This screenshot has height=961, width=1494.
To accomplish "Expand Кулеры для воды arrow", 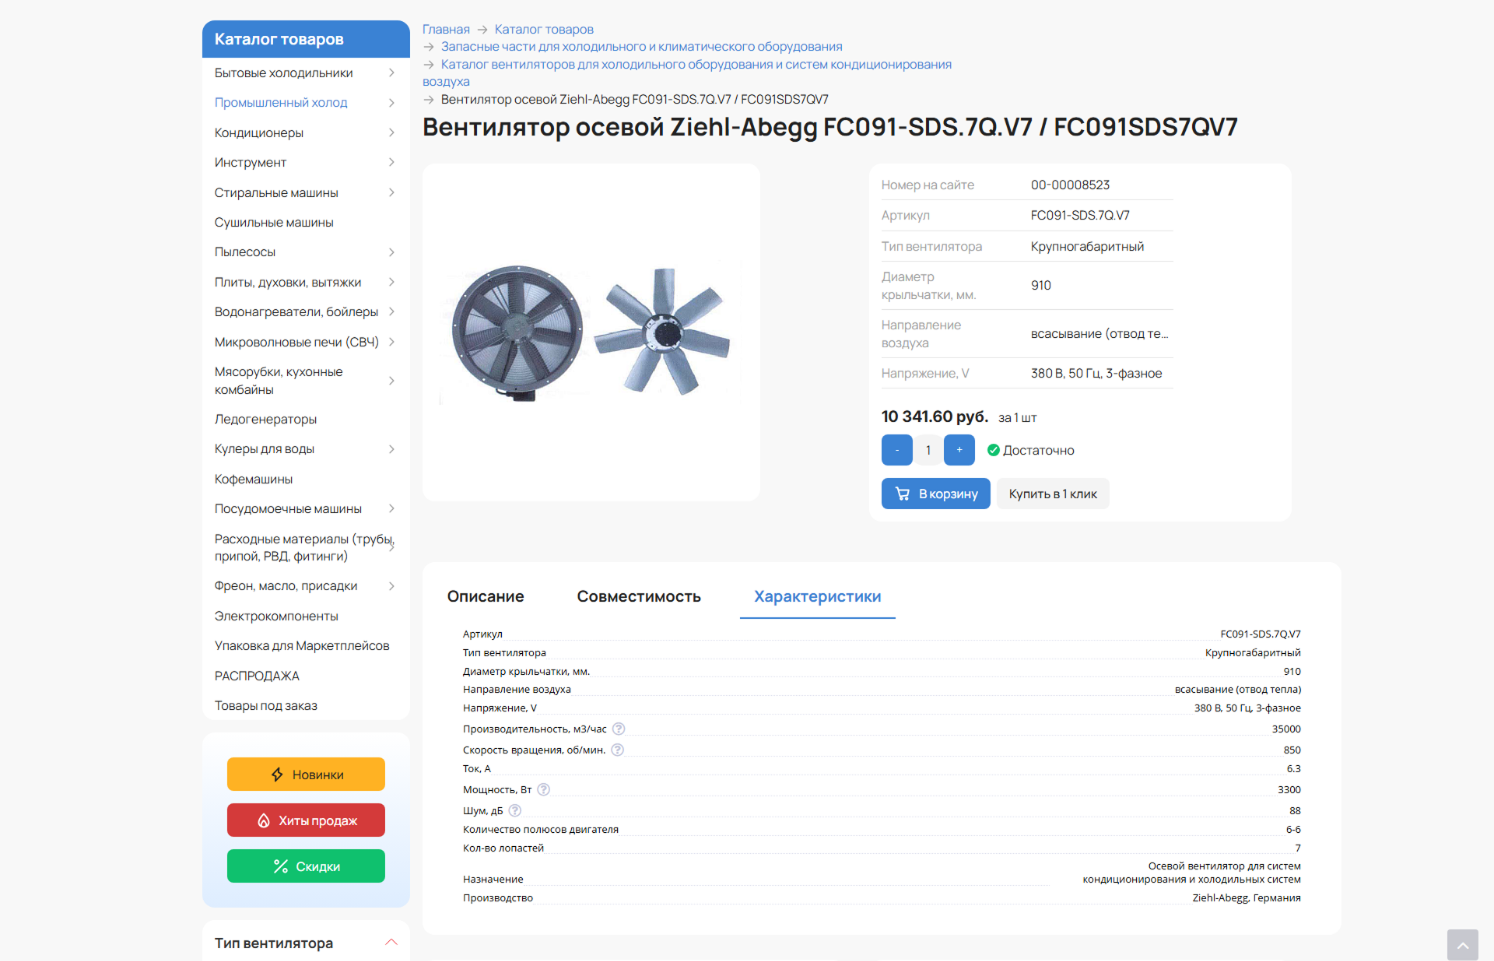I will [391, 449].
